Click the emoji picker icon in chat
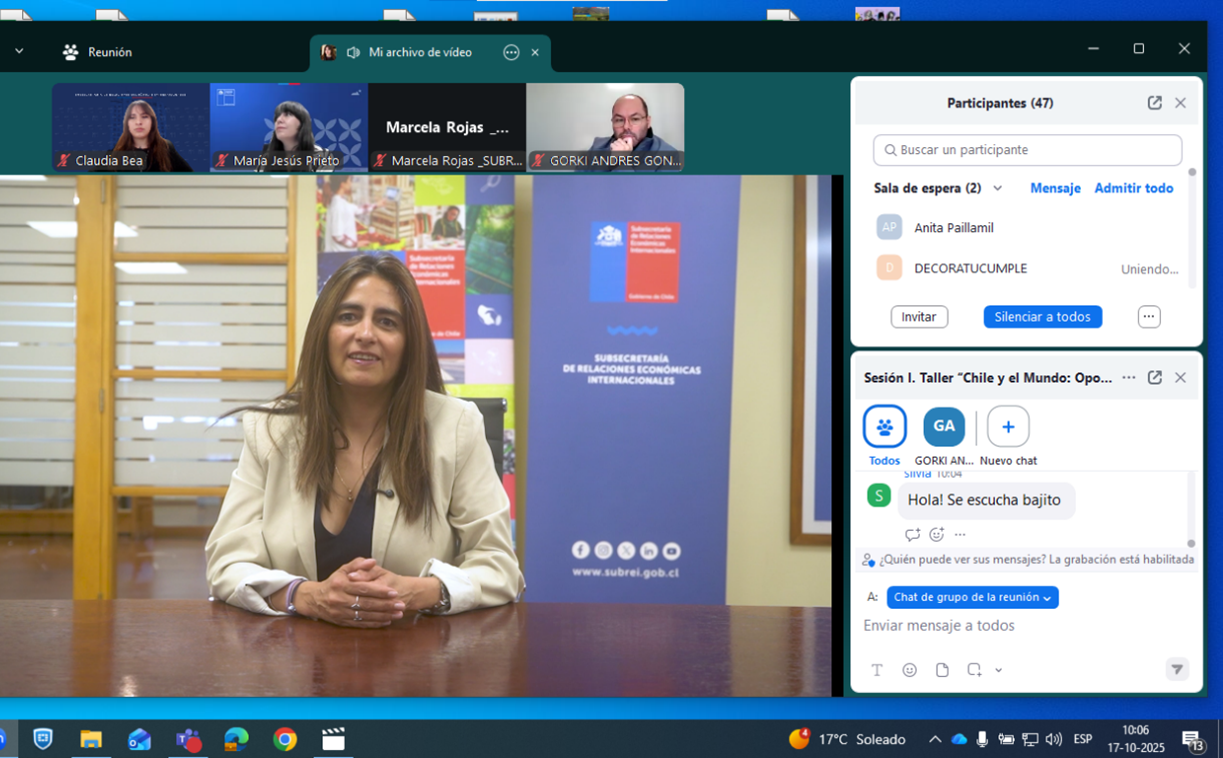 click(909, 670)
